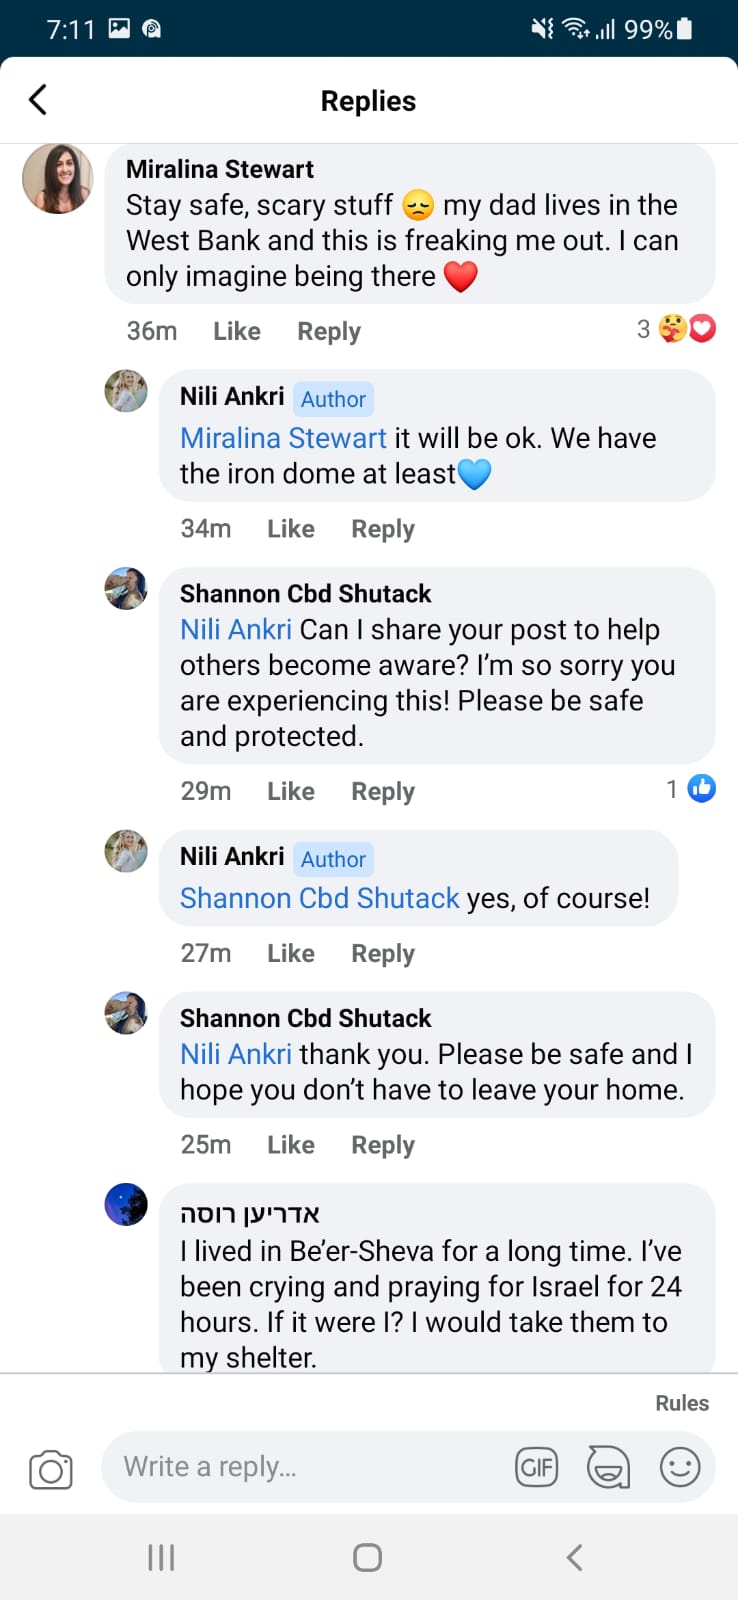The image size is (738, 1600).
Task: Open mentioned Miralina Stewart profile link
Action: coord(283,438)
